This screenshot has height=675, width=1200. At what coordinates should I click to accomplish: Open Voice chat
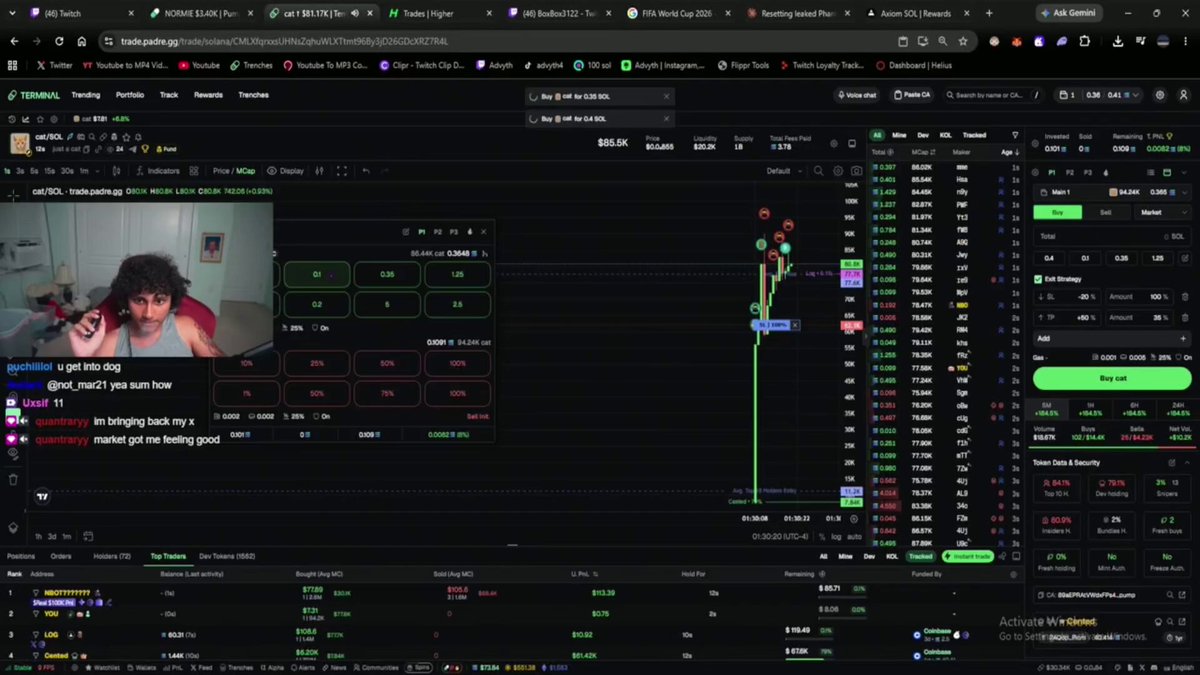857,95
